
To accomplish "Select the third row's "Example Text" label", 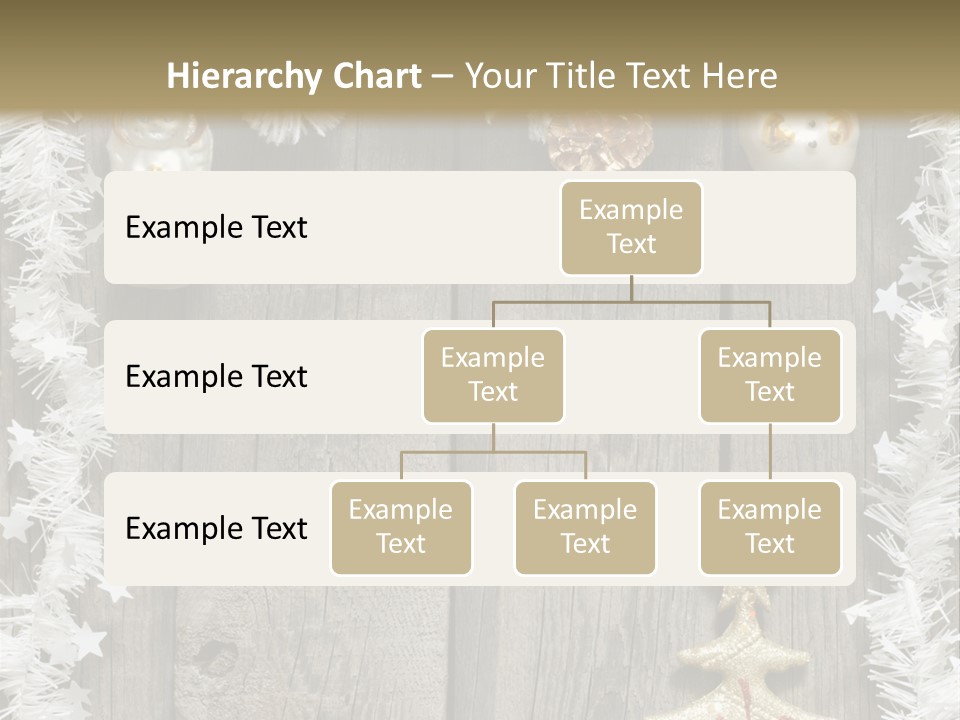I will pos(216,528).
